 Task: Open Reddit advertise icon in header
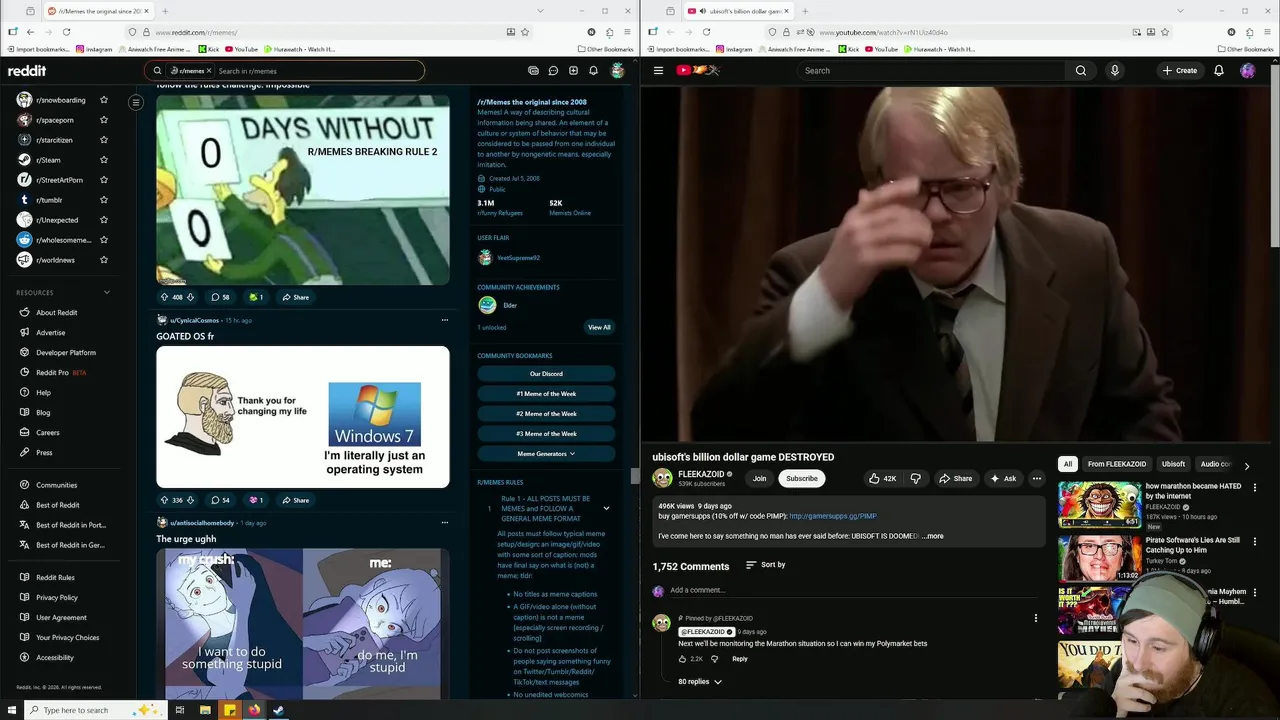[533, 71]
